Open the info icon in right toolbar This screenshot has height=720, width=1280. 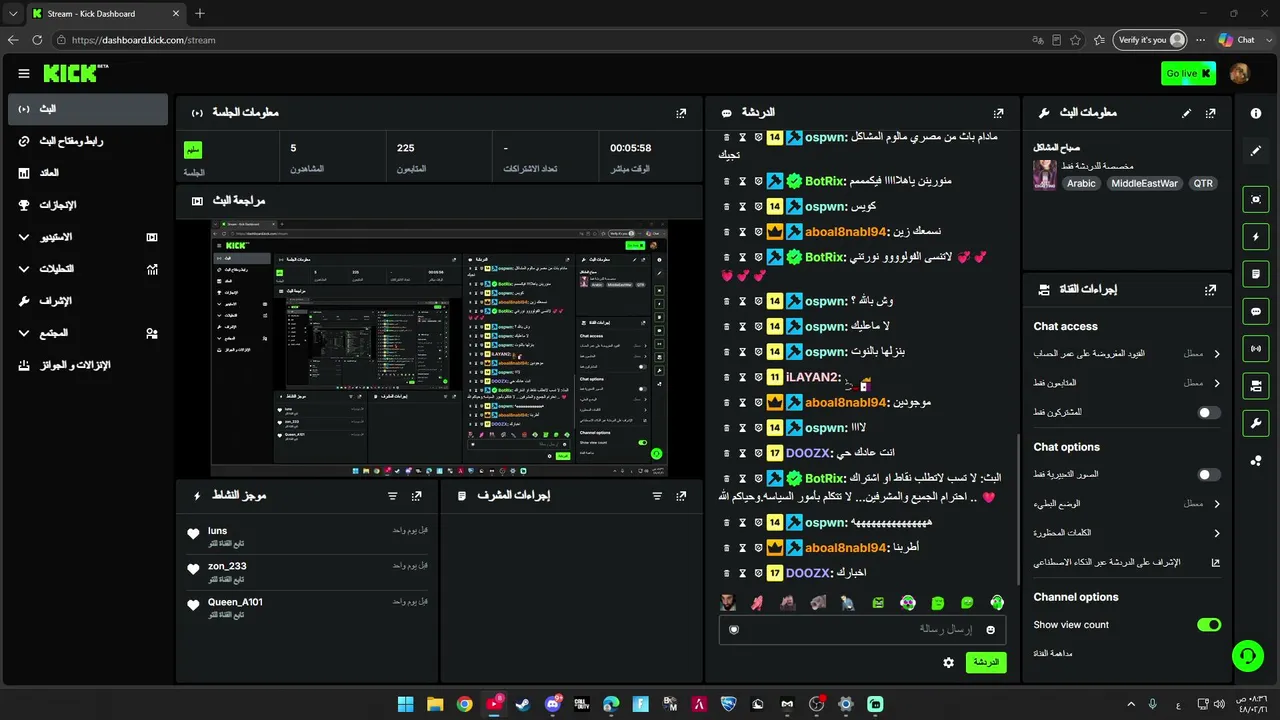pos(1256,114)
